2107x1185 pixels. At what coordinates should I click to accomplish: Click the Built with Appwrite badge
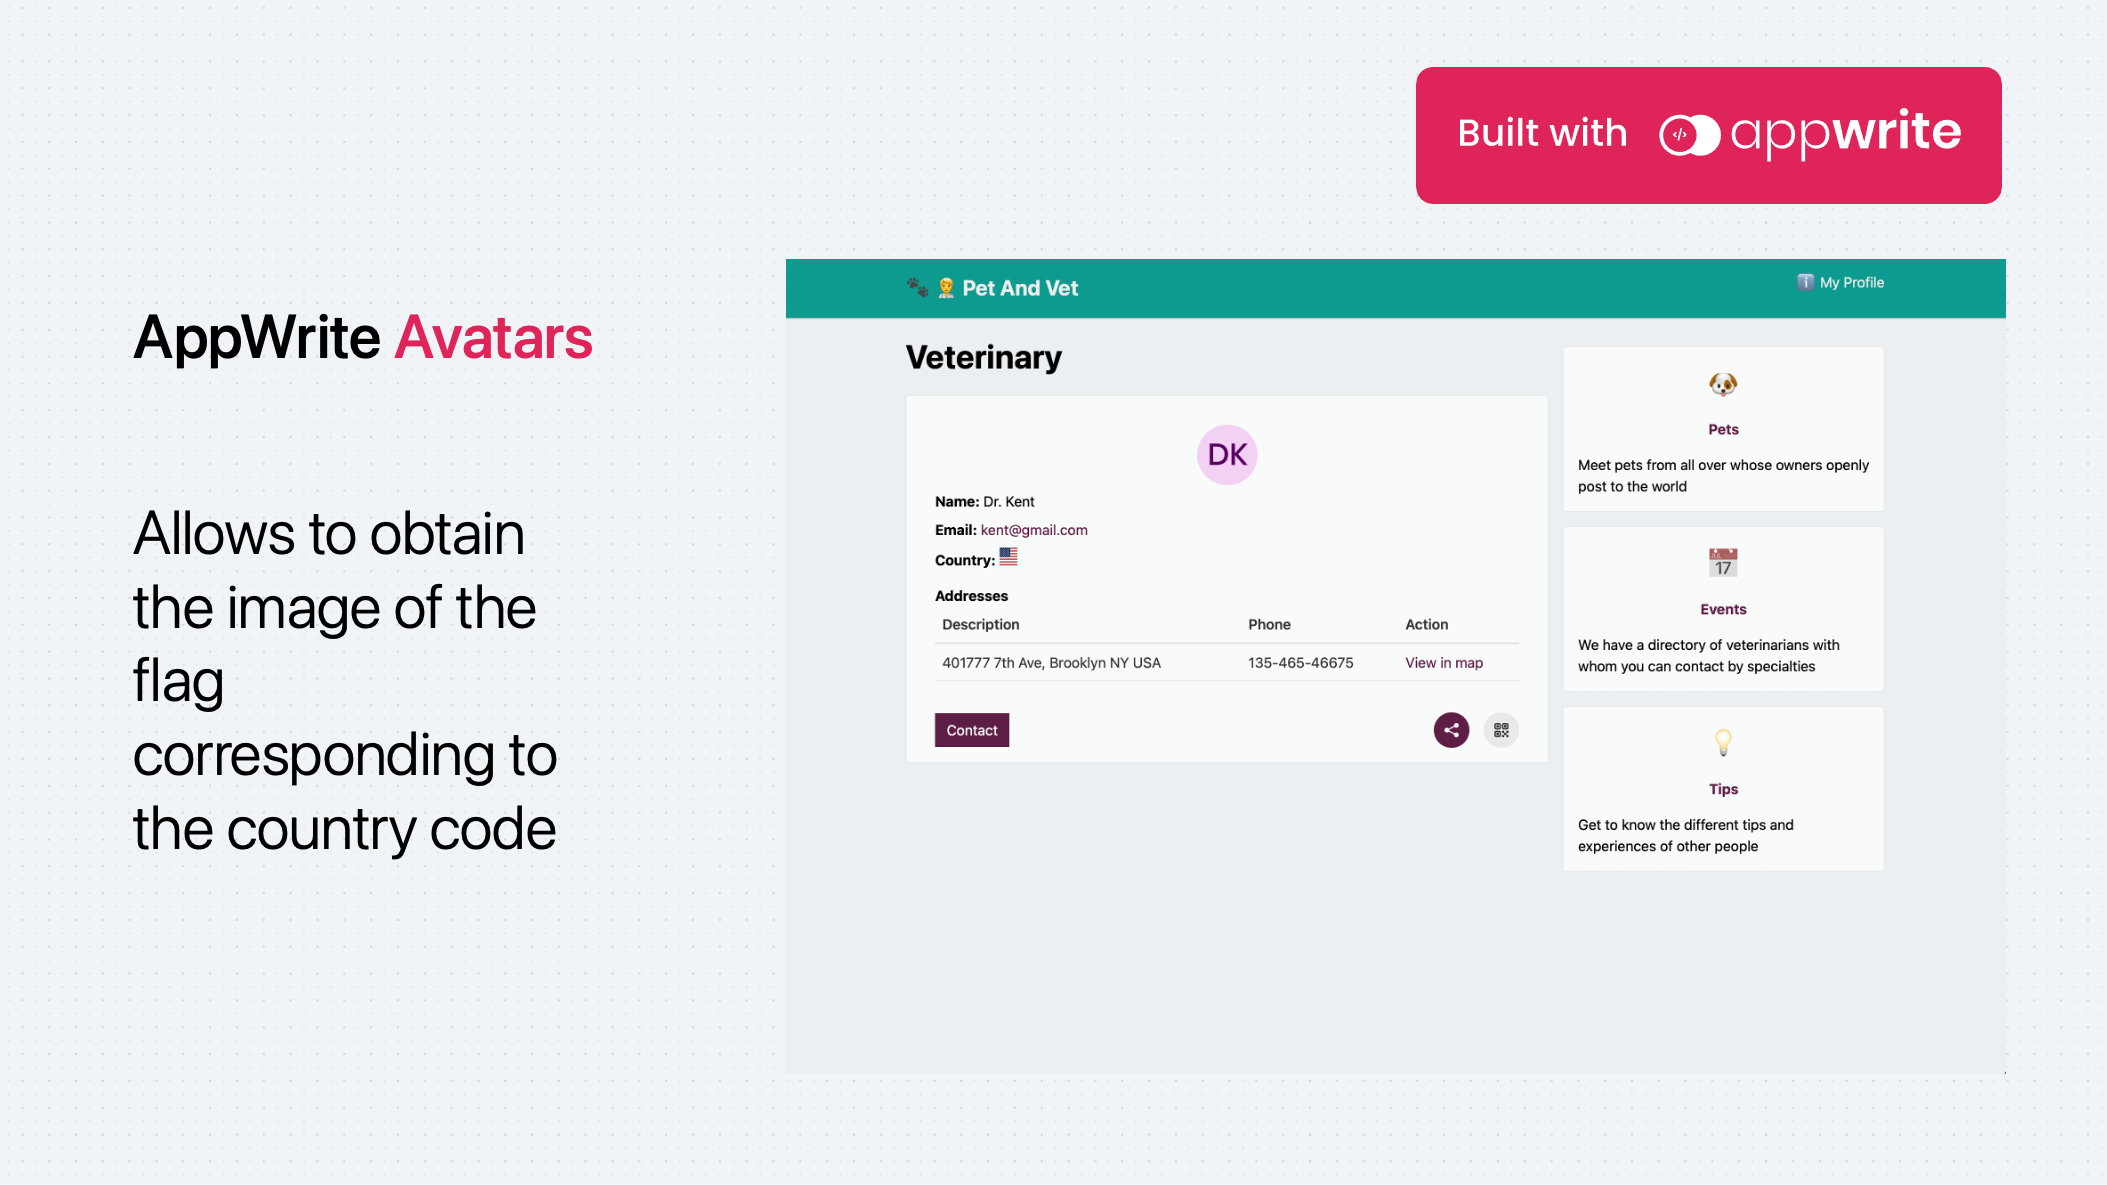pyautogui.click(x=1708, y=135)
